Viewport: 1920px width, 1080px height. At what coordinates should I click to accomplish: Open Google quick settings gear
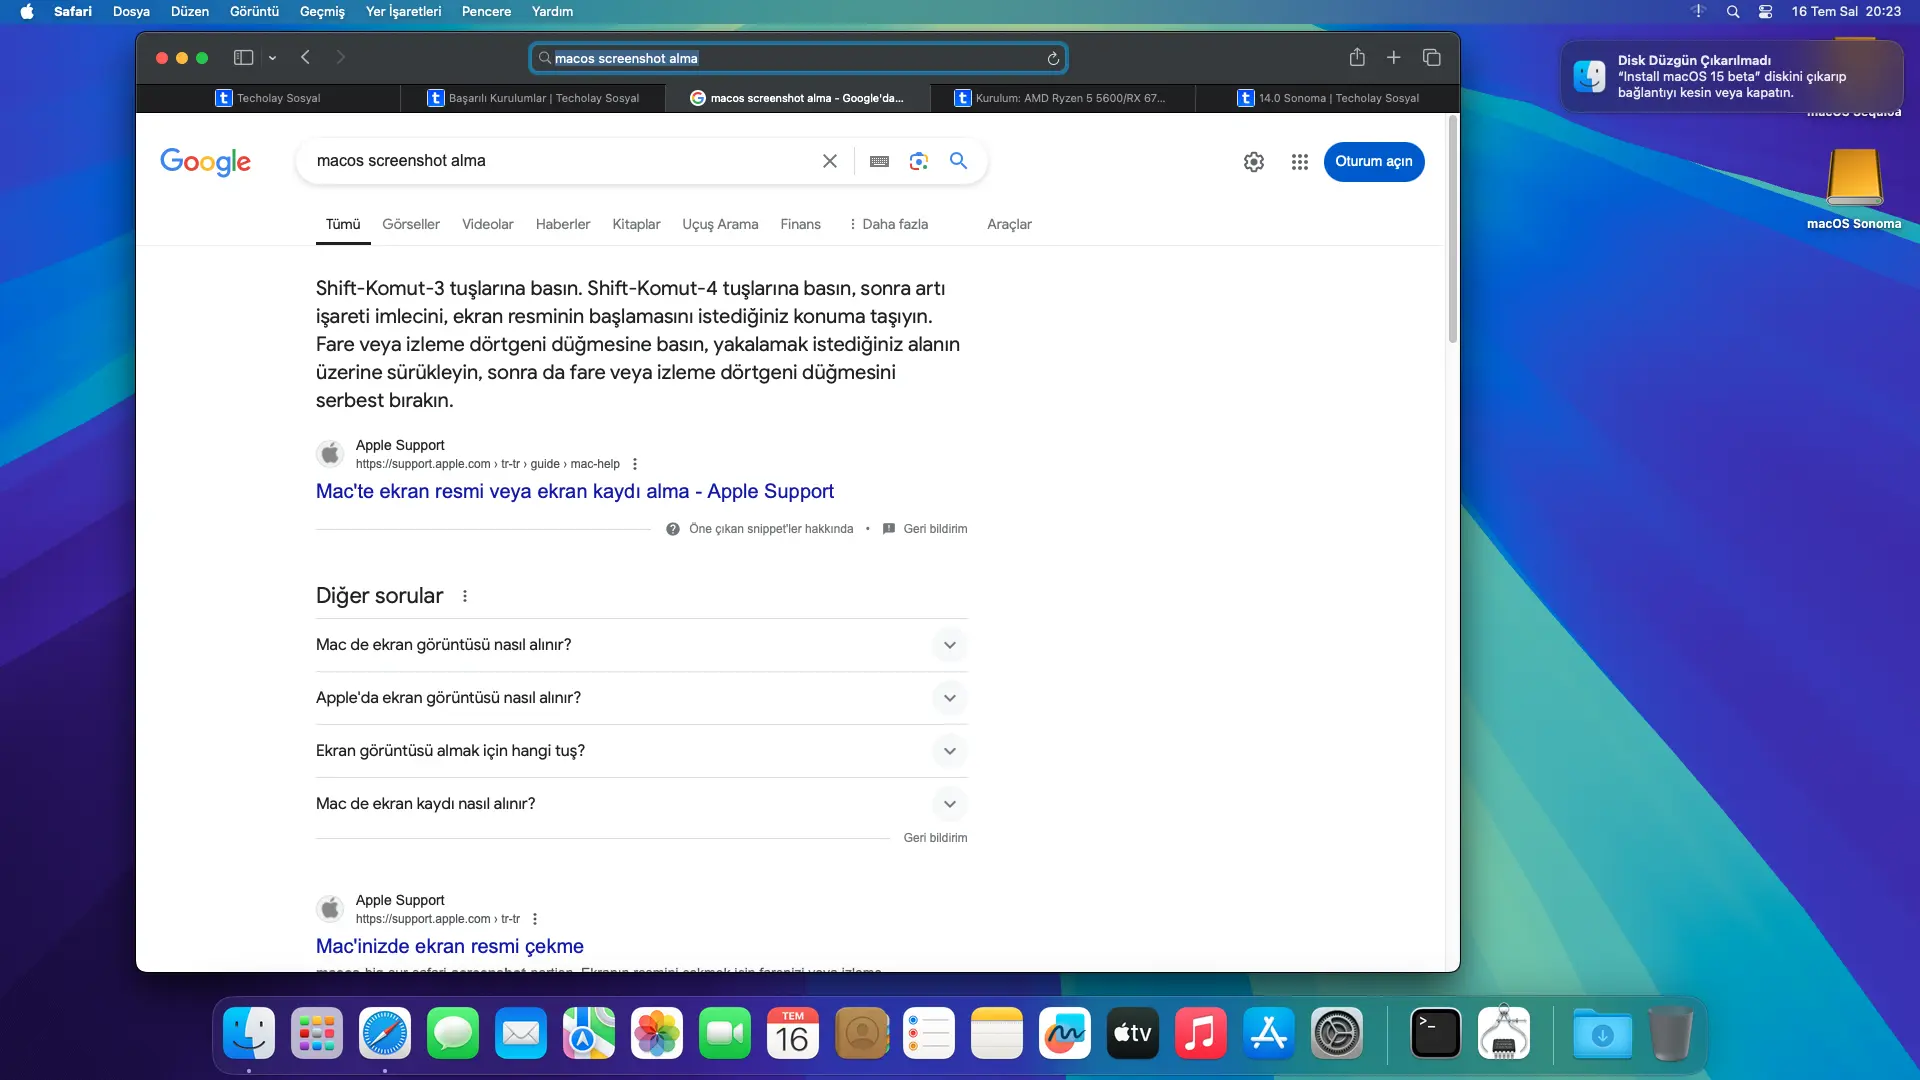pyautogui.click(x=1254, y=162)
